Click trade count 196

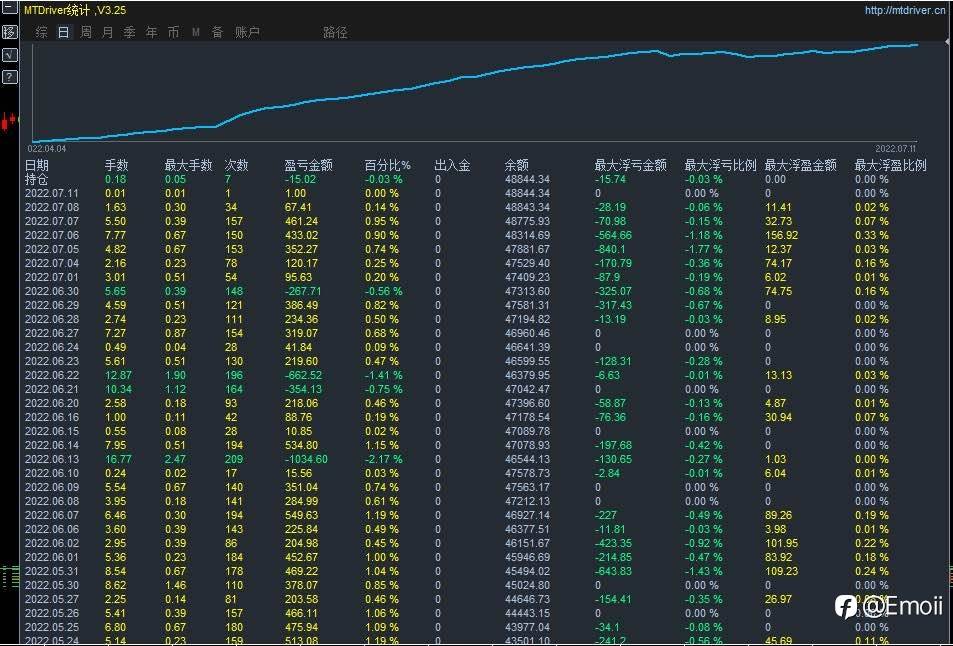tap(233, 376)
